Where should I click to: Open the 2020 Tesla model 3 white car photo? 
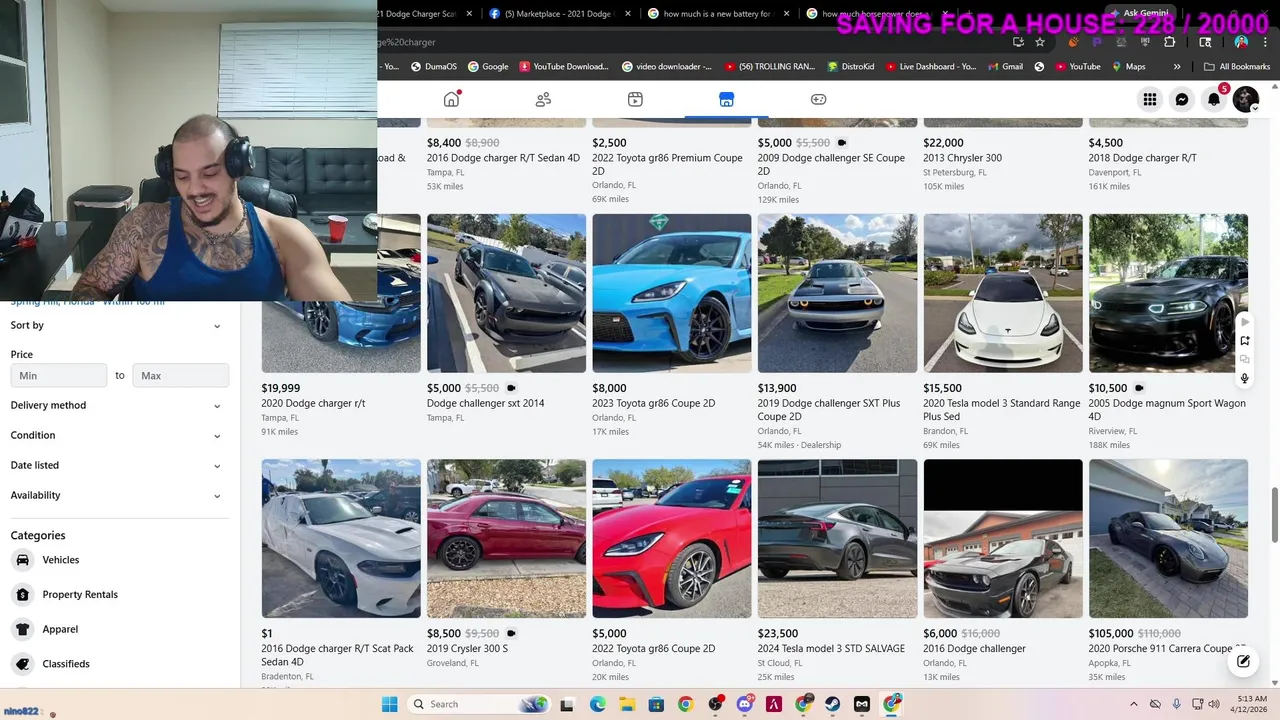(x=1003, y=293)
